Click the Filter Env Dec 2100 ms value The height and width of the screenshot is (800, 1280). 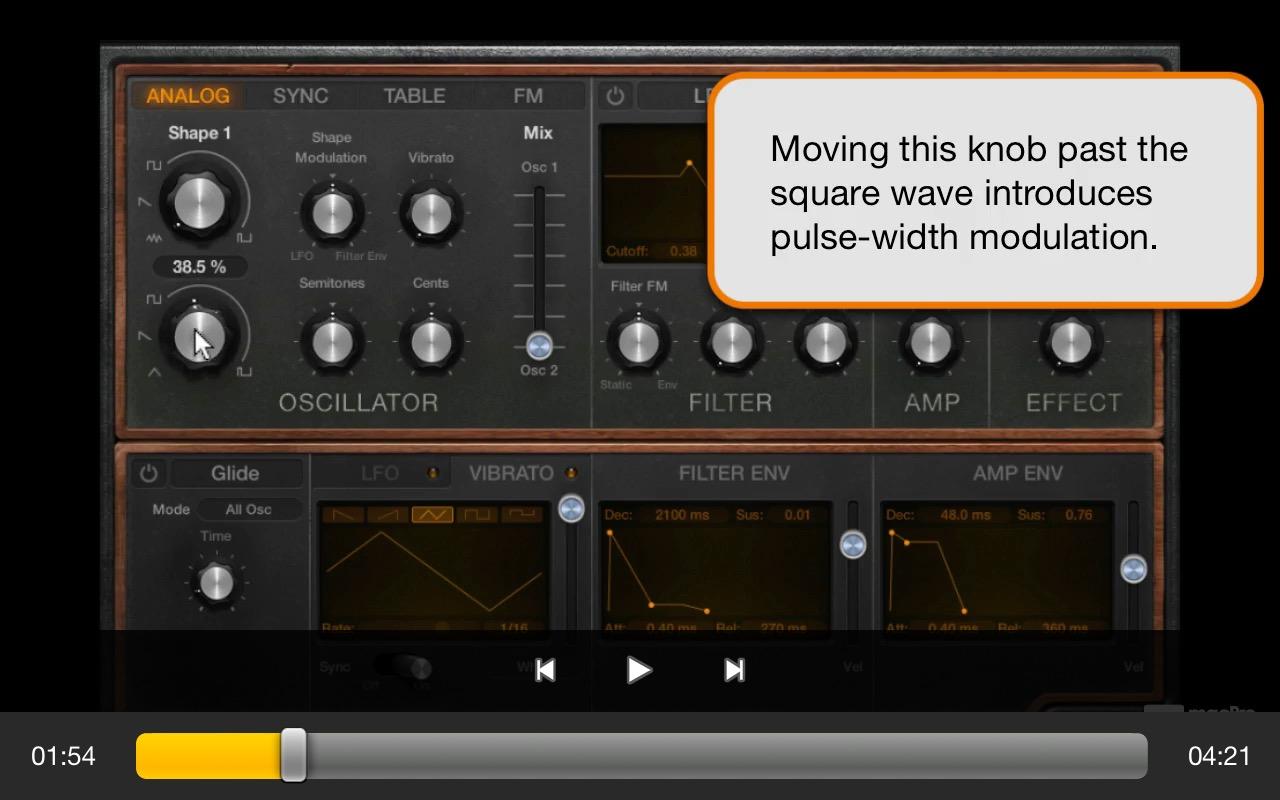click(682, 515)
